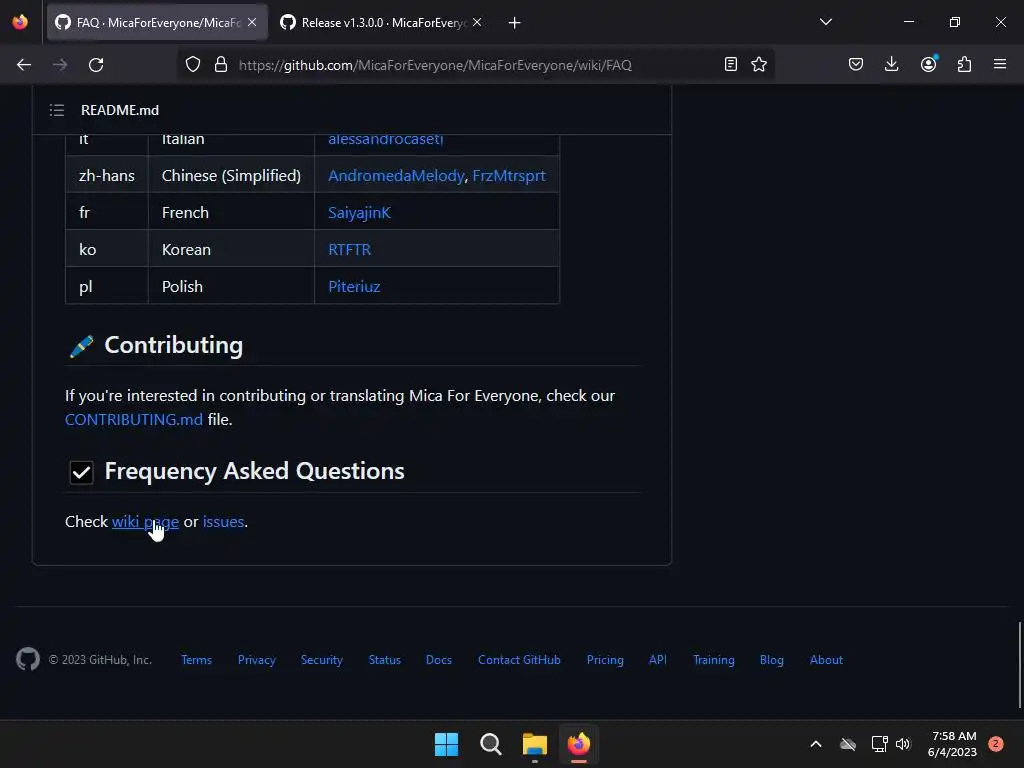
Task: Open the Security footer link
Action: pos(321,660)
